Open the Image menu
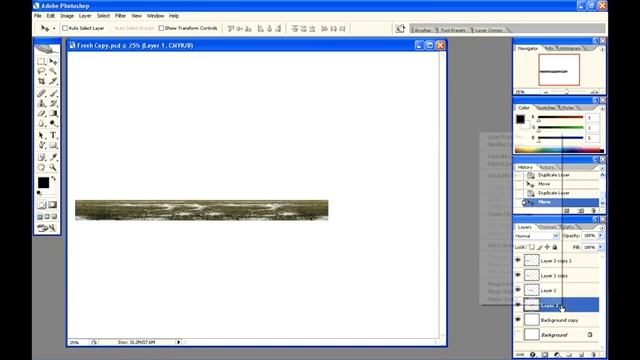 (x=67, y=16)
